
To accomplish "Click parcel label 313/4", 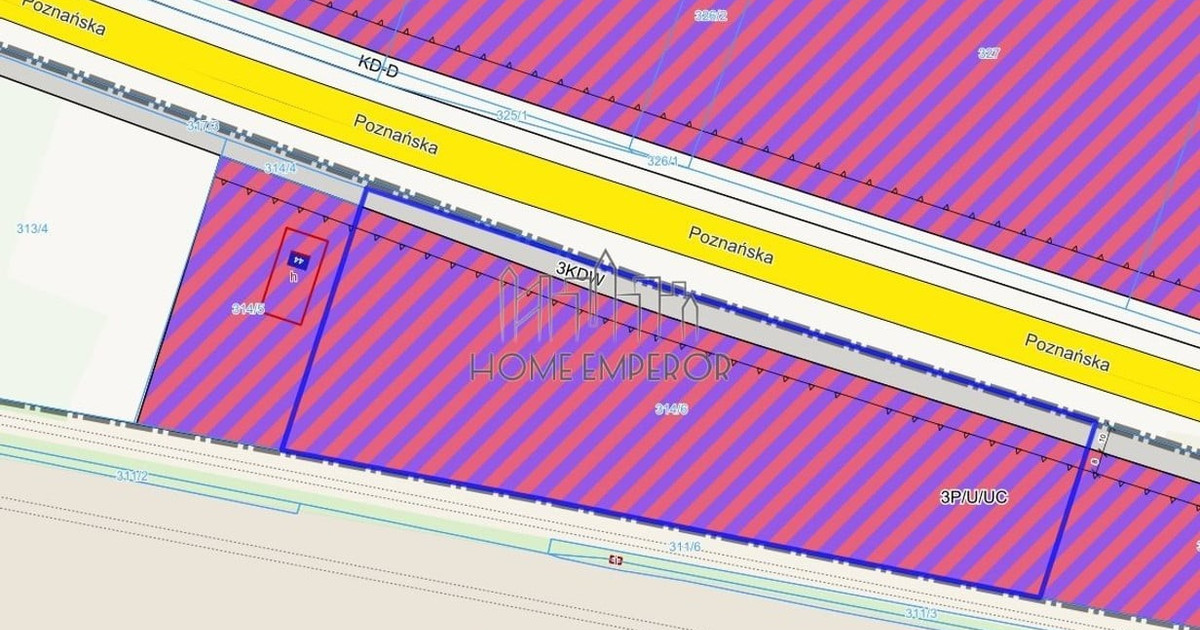I will coord(32,228).
